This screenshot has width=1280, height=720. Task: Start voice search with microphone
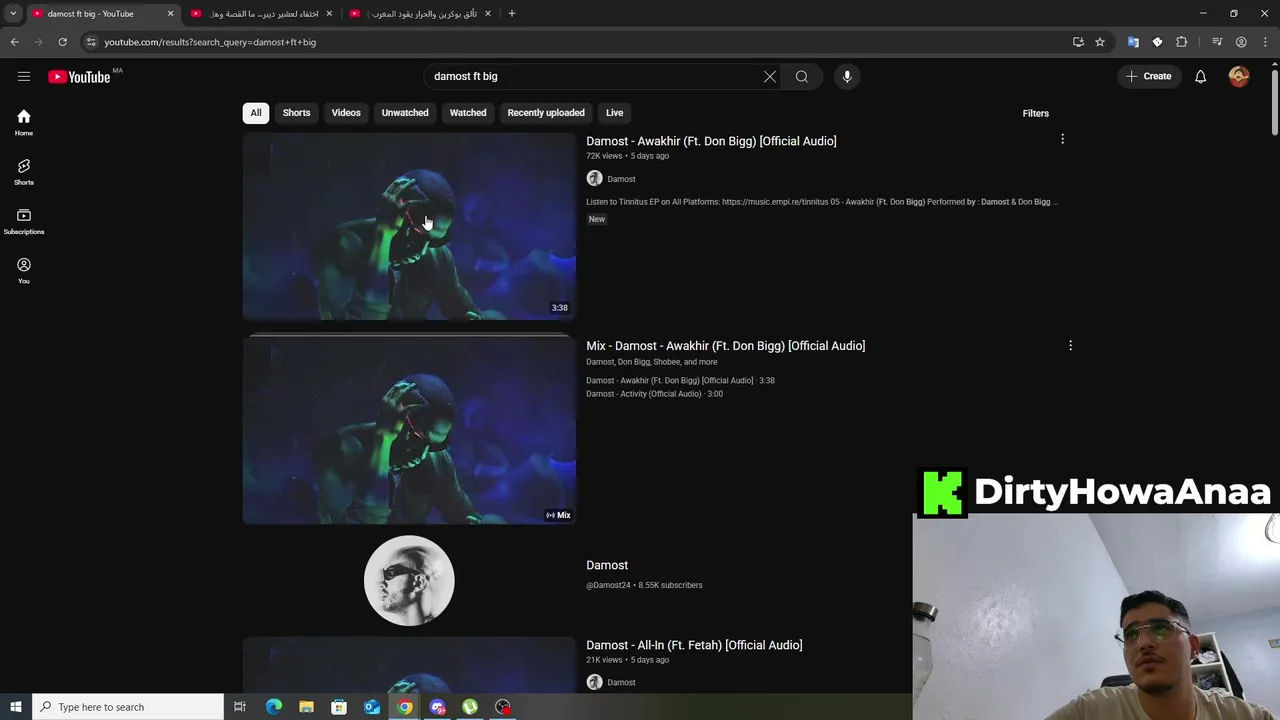(x=847, y=76)
